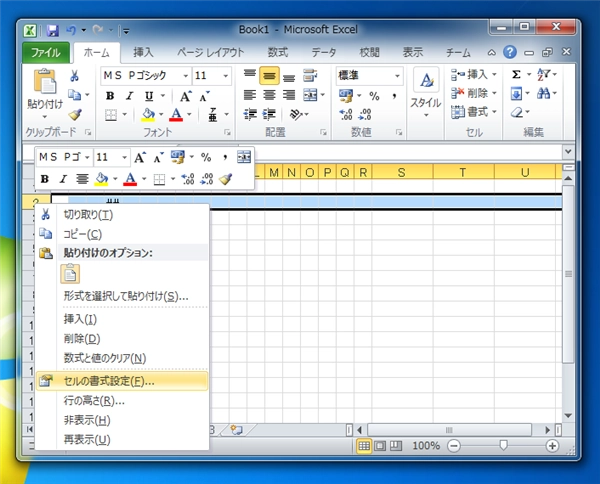Toggle mini toolbar Bold button

[x=44, y=179]
